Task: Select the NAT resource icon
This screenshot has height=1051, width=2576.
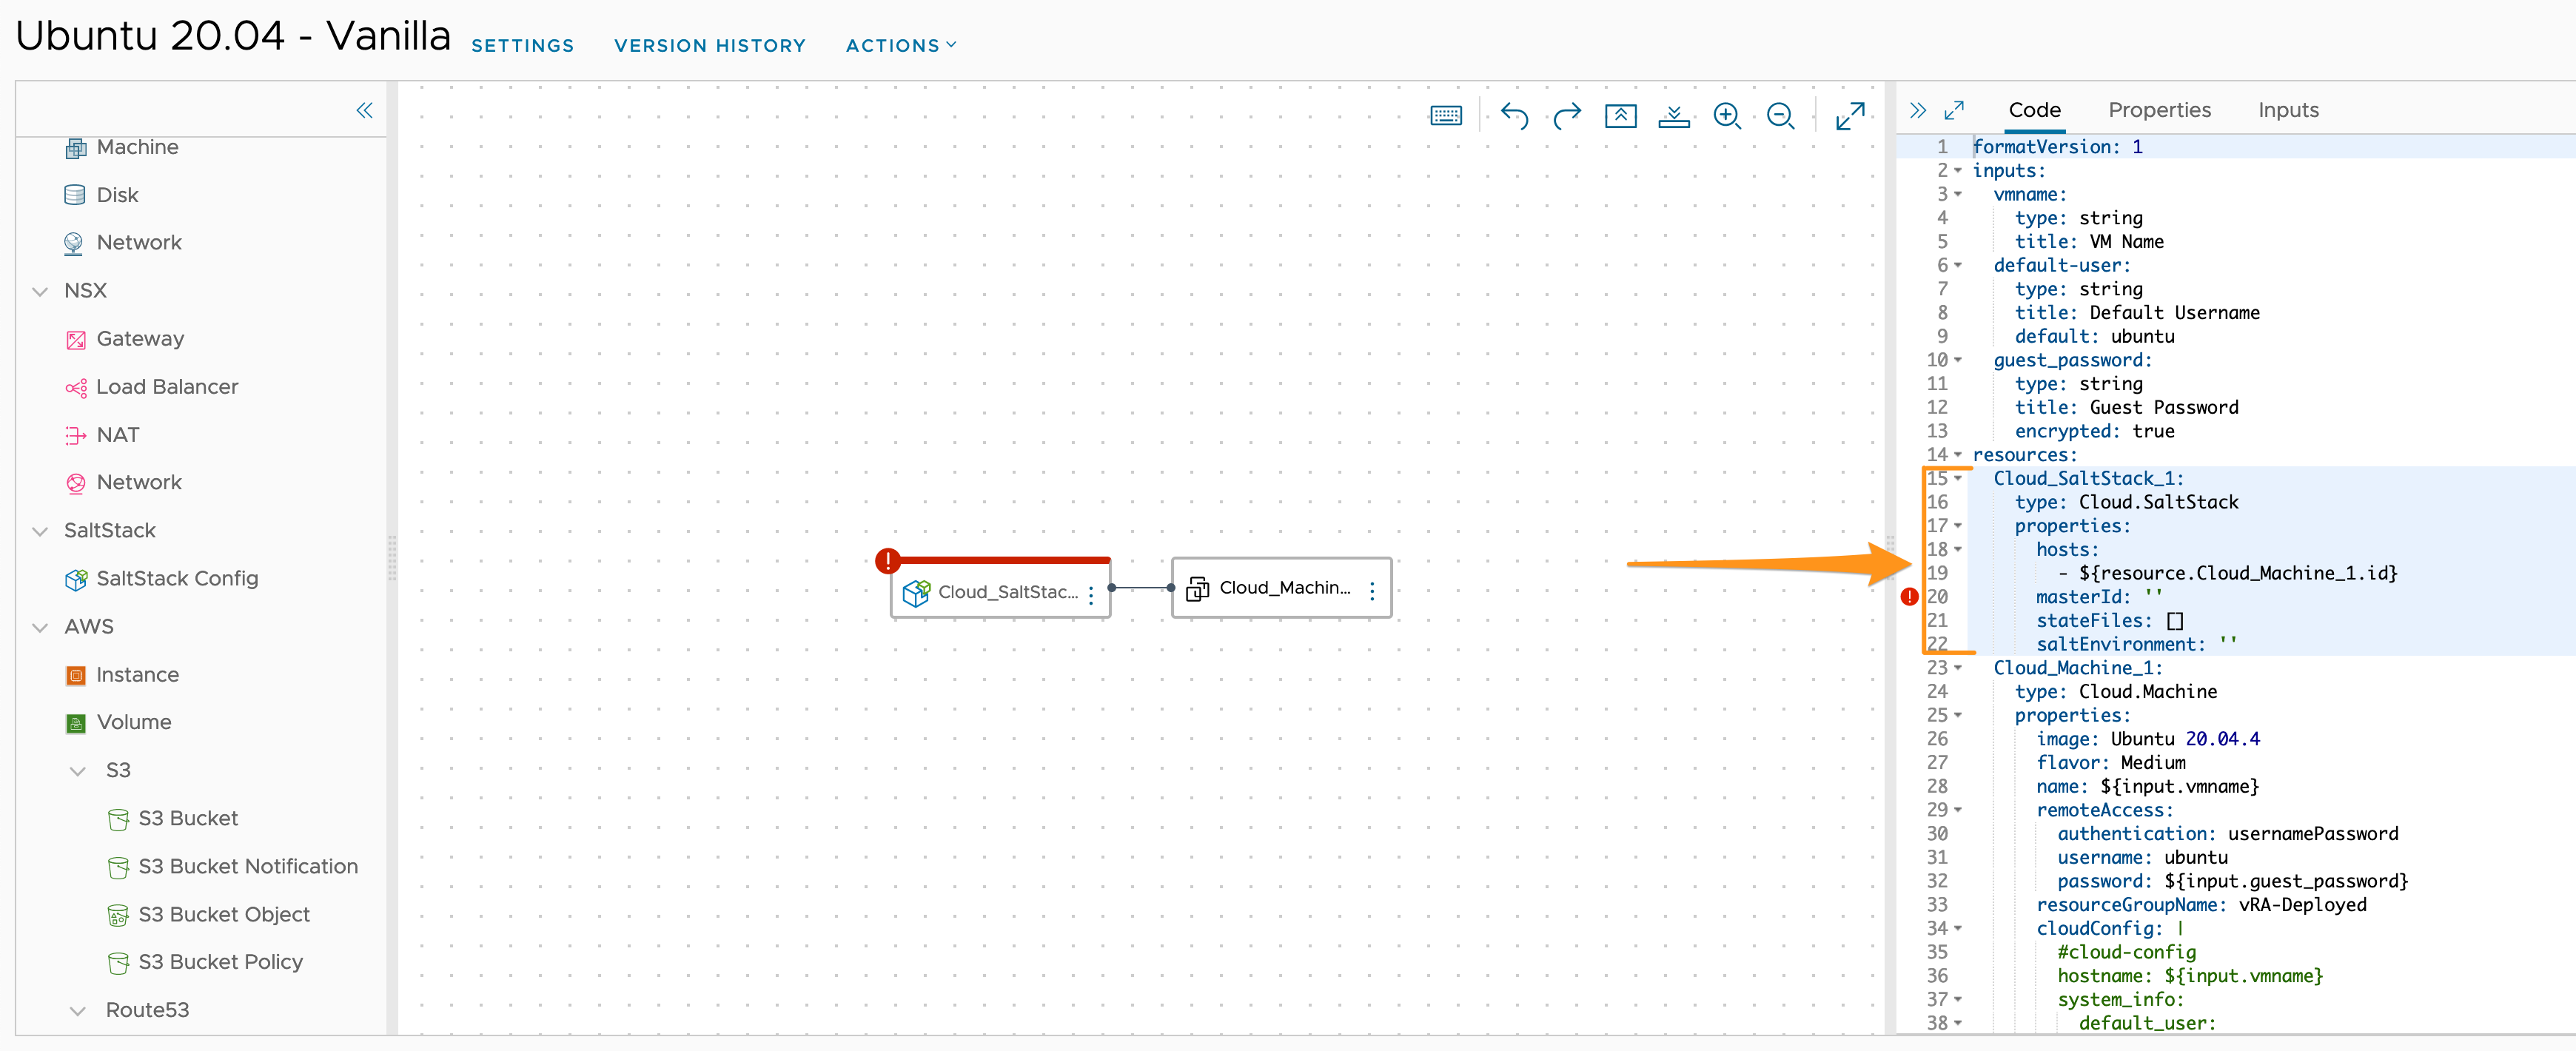Action: [x=75, y=435]
